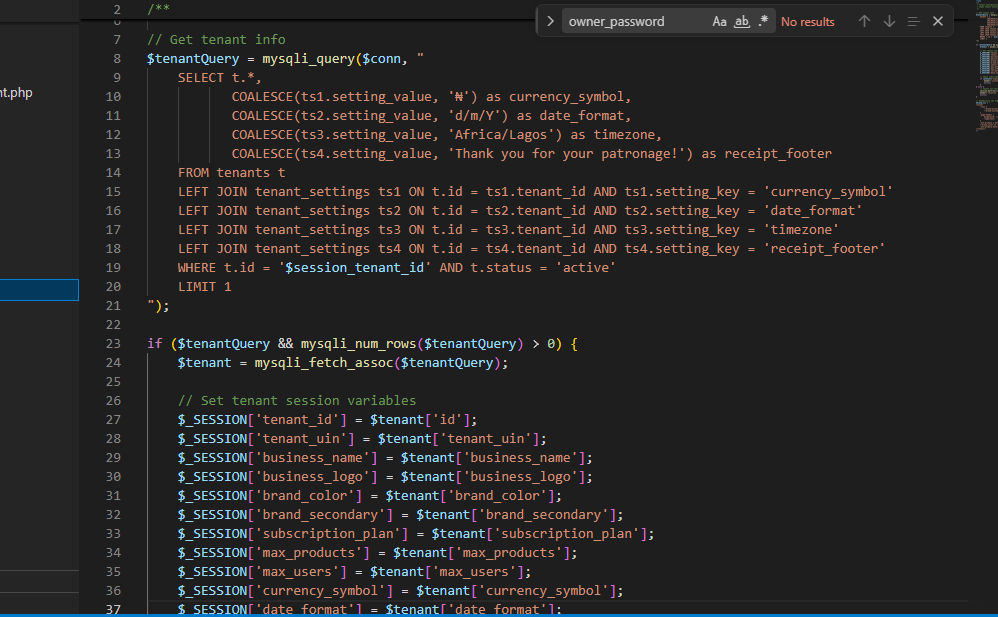
Task: Click $_SESSION['max_products'] on line 34
Action: (x=274, y=553)
